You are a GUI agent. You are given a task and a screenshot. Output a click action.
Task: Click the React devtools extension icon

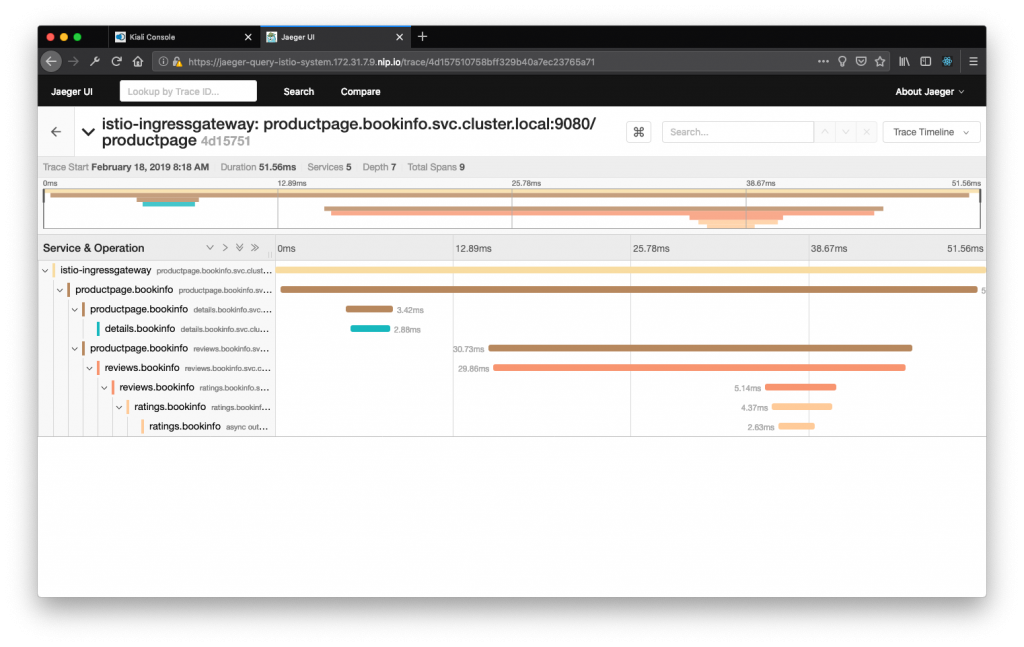pos(947,61)
